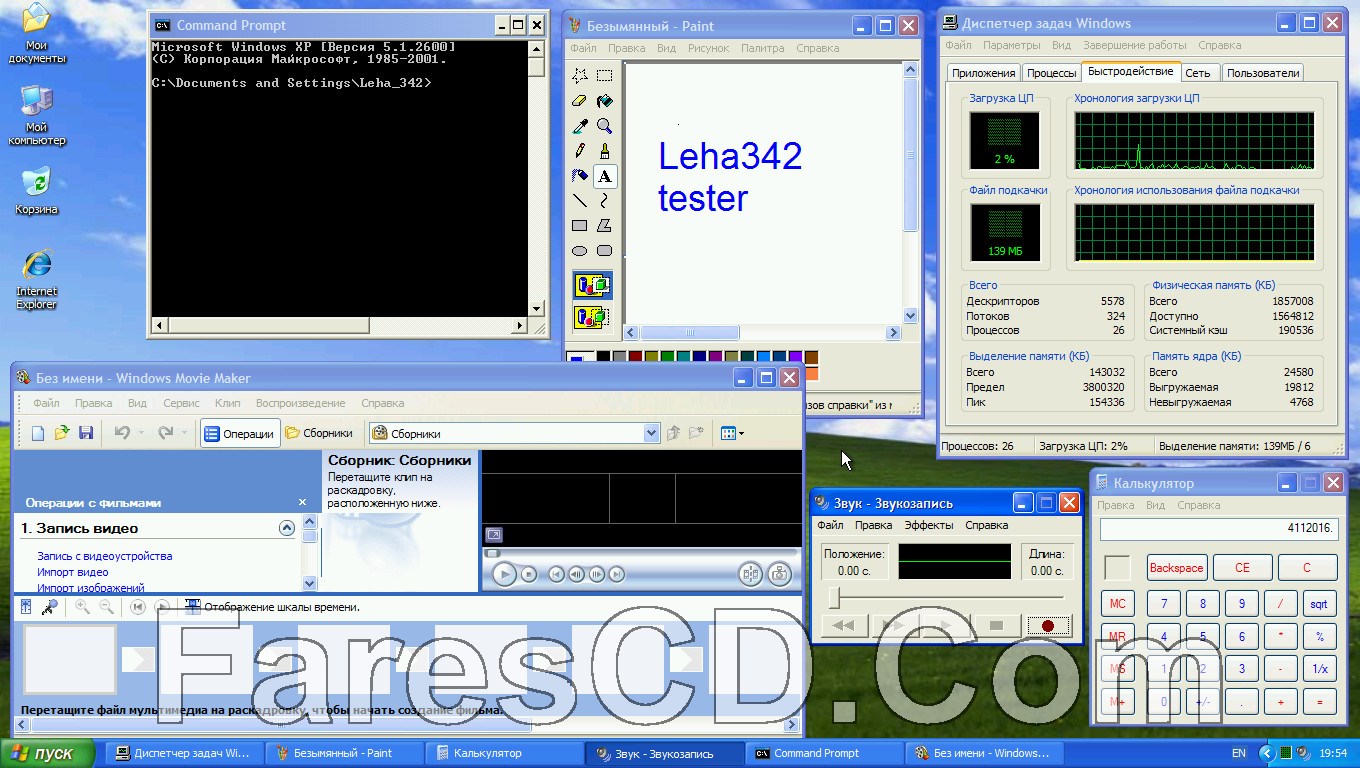The image size is (1360, 768).
Task: Choose the Rounded Rectangle tool in Paint
Action: [x=605, y=251]
